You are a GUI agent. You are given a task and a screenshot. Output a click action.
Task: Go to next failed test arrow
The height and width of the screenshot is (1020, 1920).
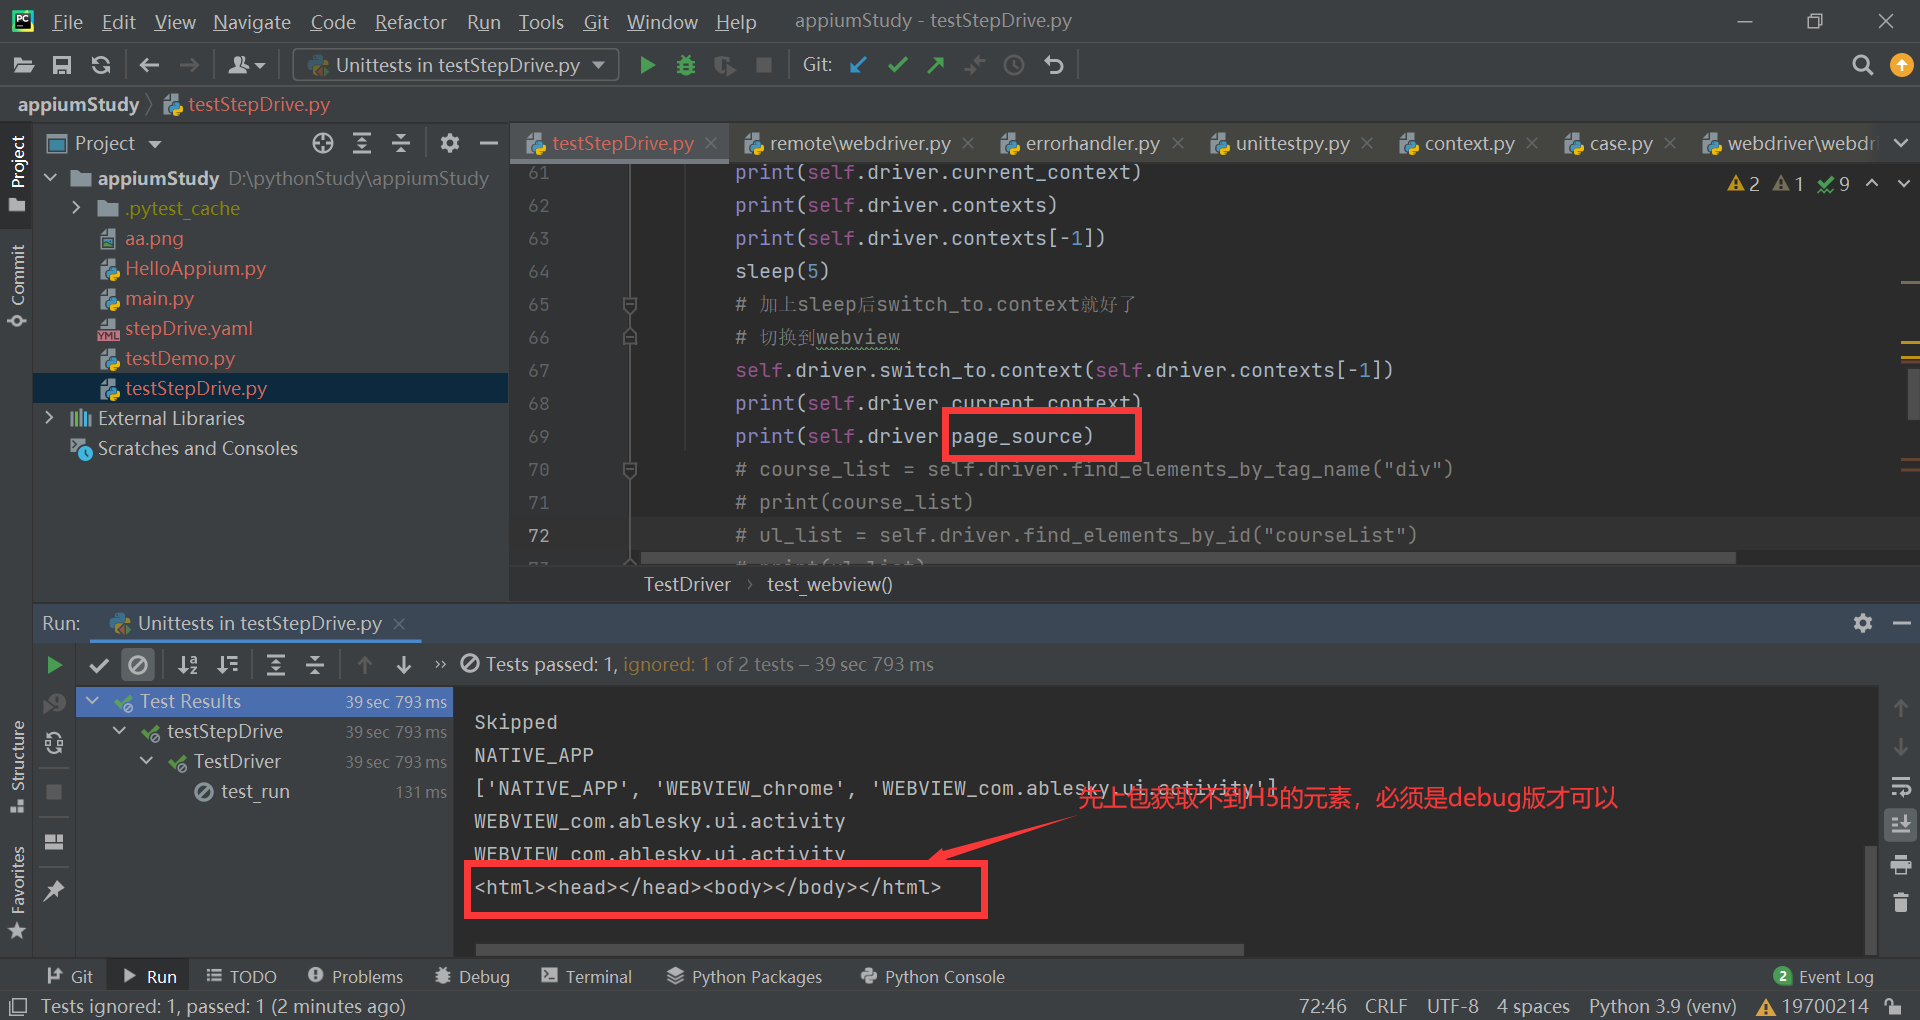click(x=404, y=665)
